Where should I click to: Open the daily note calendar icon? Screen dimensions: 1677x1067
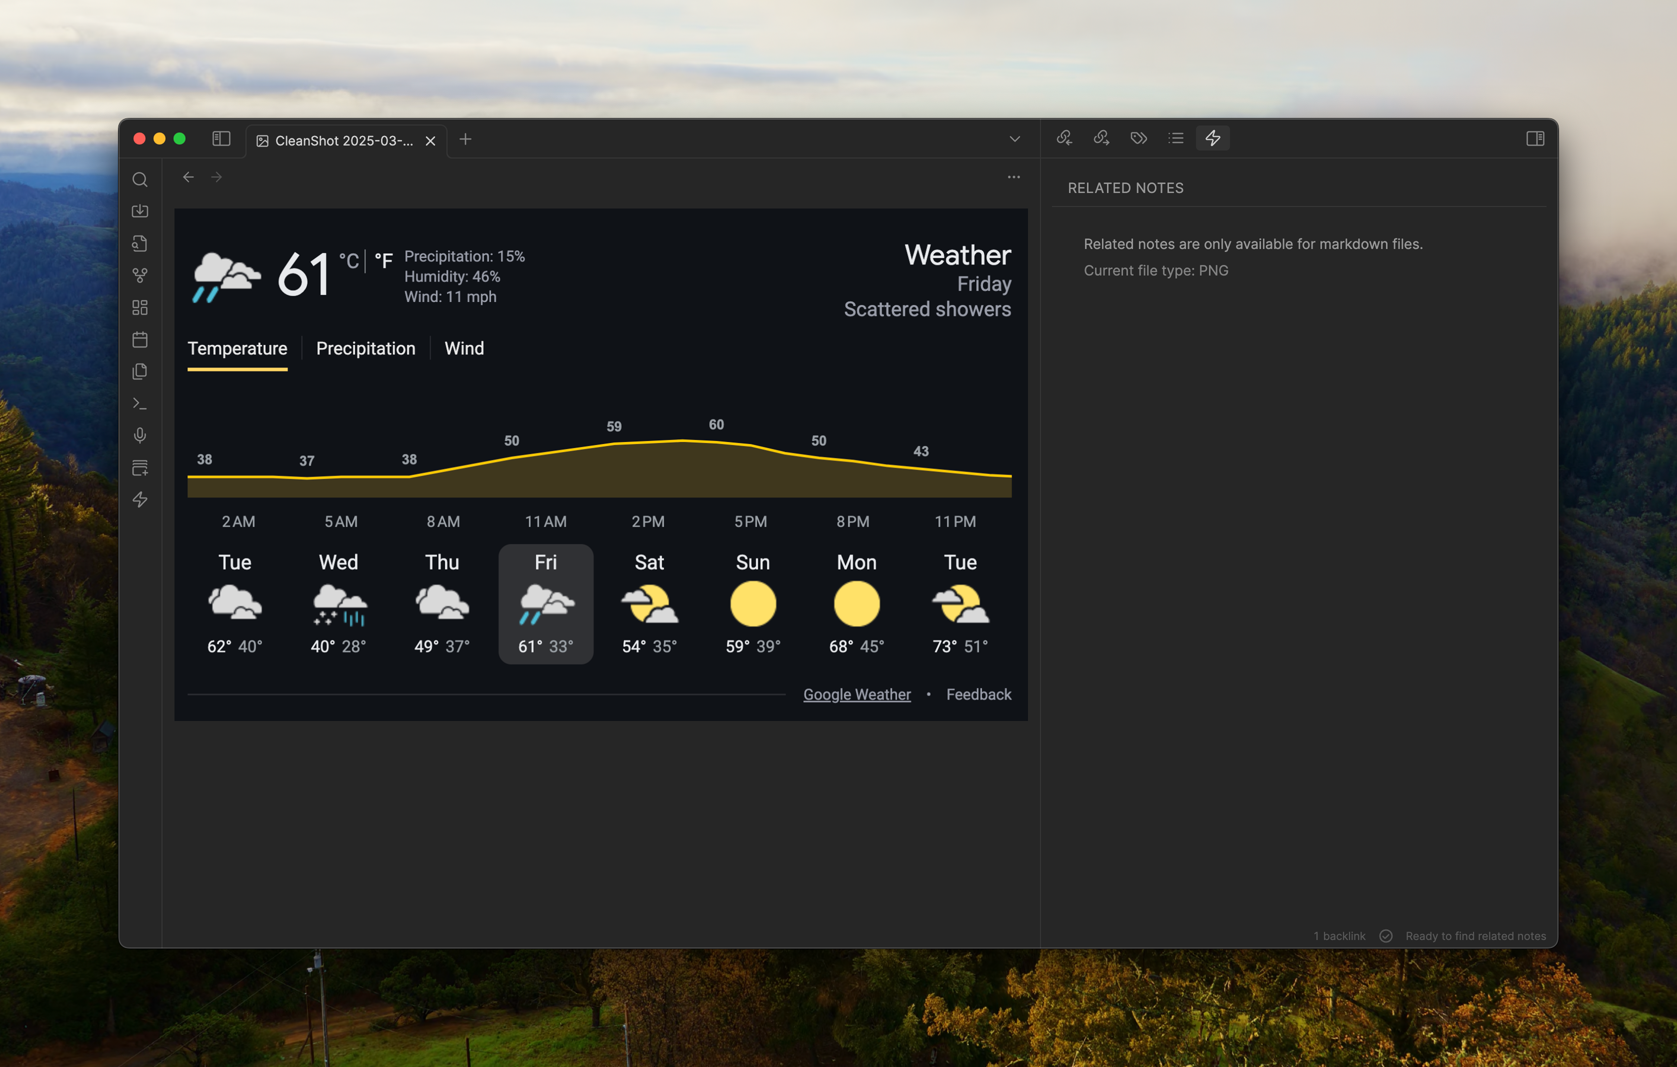[140, 340]
